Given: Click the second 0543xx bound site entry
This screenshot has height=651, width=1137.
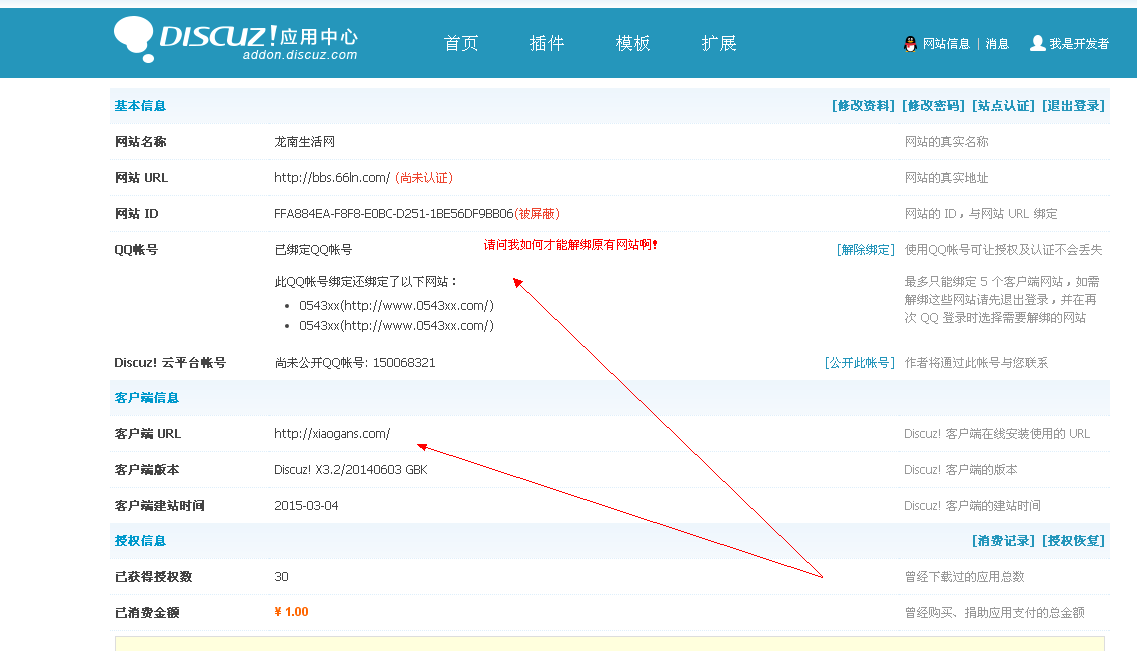Looking at the screenshot, I should (x=396, y=326).
